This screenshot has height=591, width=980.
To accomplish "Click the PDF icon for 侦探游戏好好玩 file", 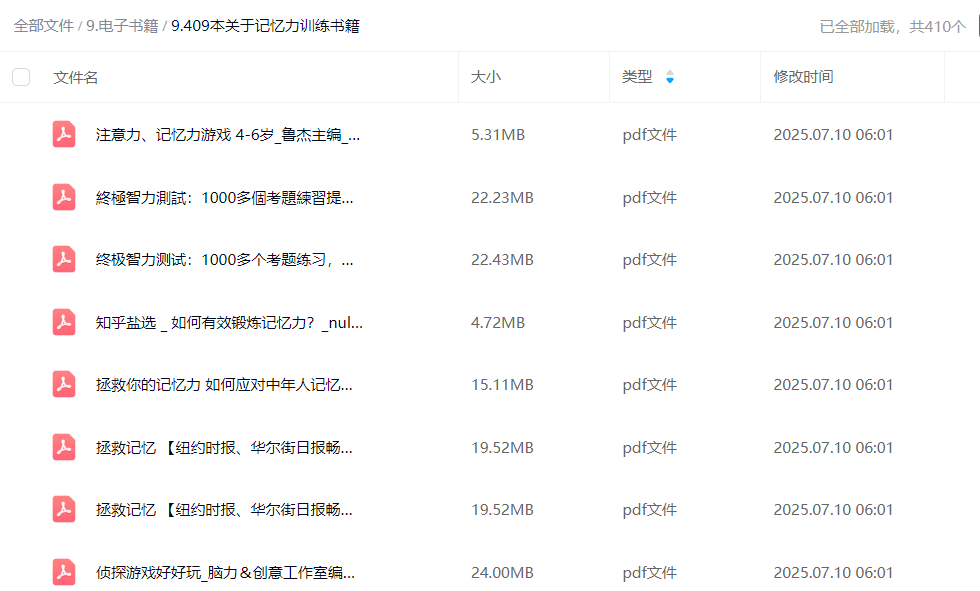I will coord(64,572).
